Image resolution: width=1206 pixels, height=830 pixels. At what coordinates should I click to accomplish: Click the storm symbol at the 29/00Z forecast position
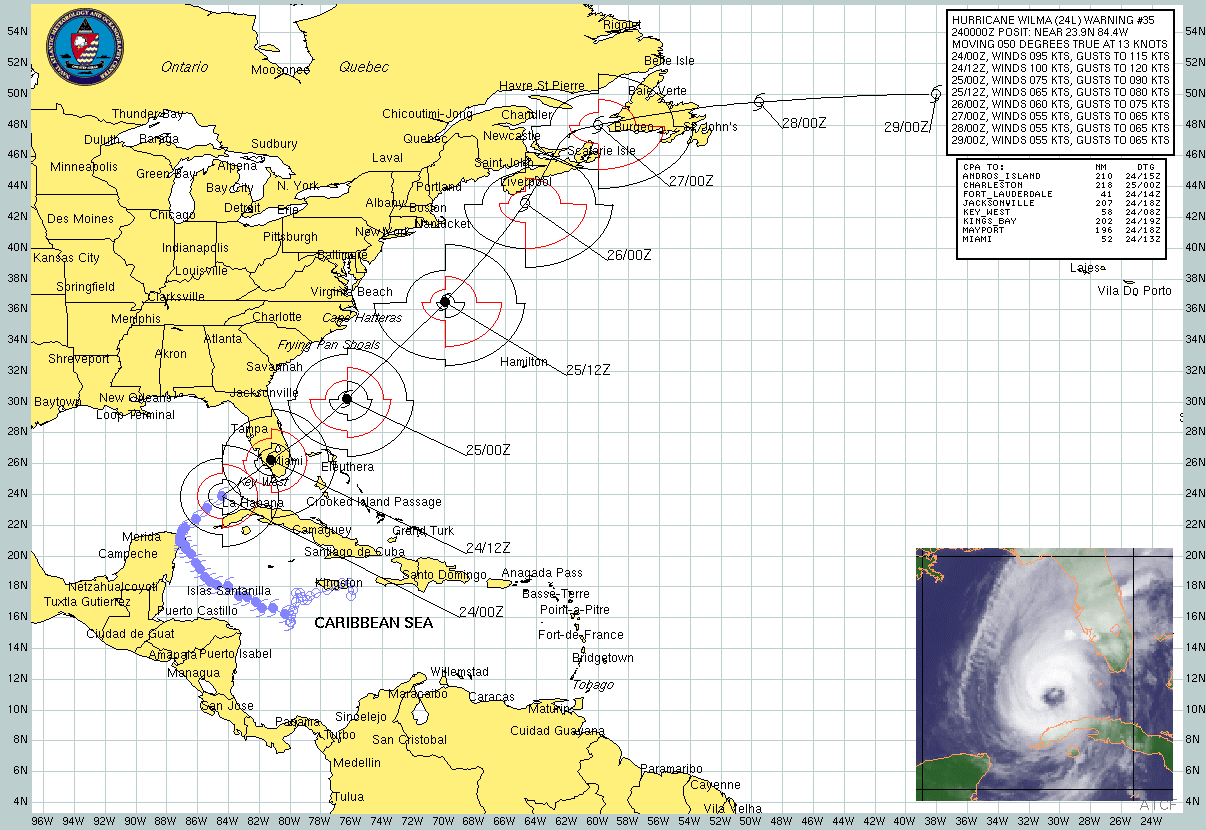(x=936, y=94)
